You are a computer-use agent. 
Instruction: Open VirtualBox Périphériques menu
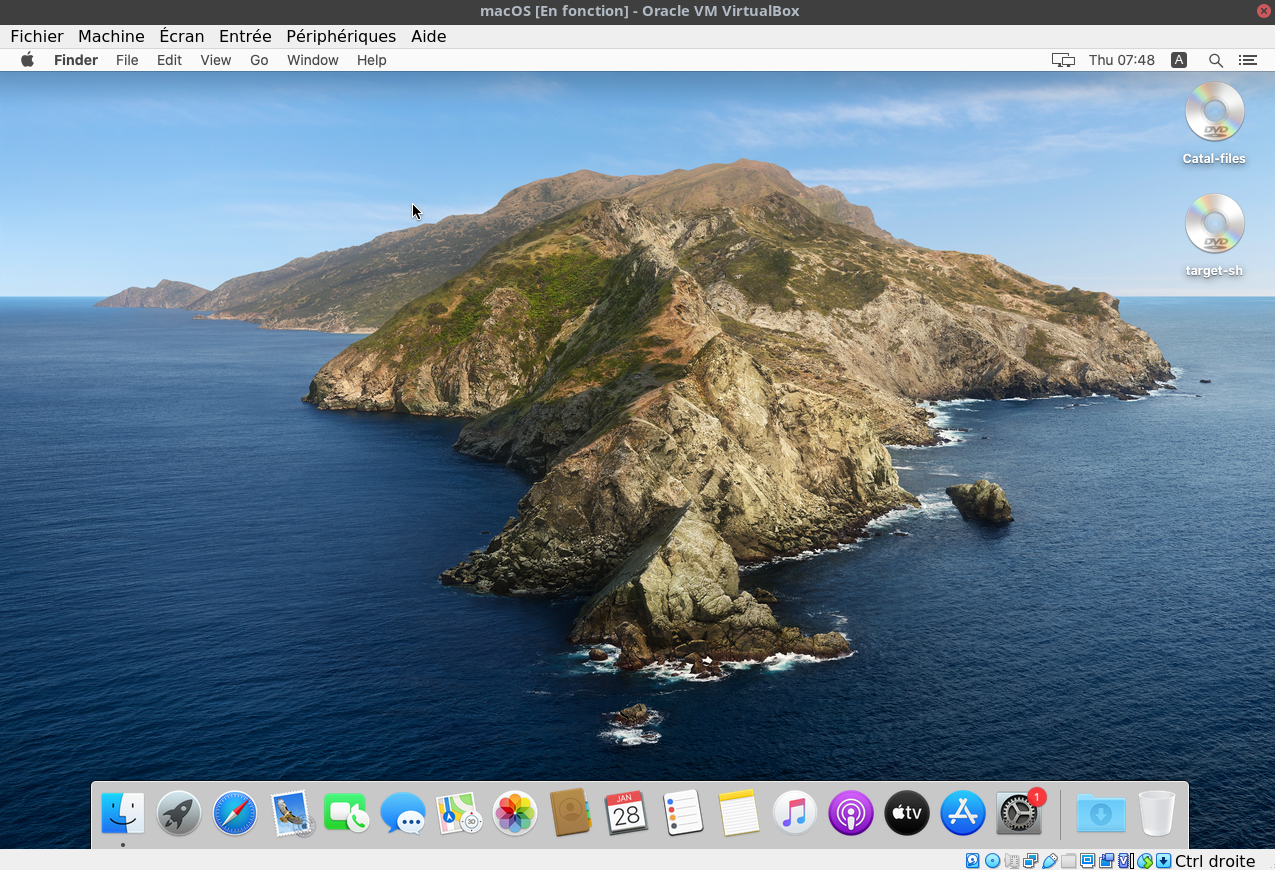click(x=341, y=36)
